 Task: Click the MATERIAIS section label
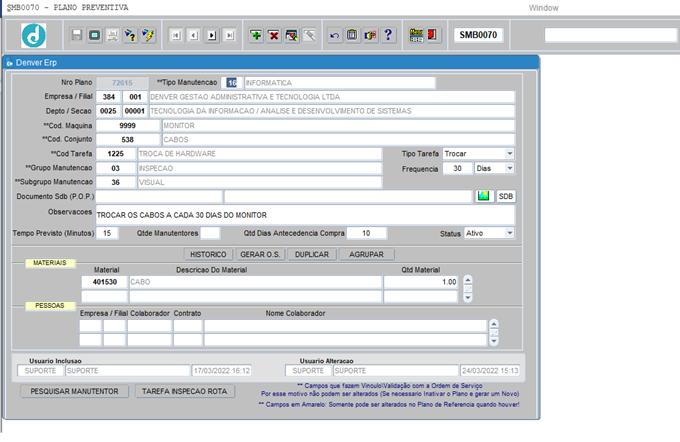[50, 263]
